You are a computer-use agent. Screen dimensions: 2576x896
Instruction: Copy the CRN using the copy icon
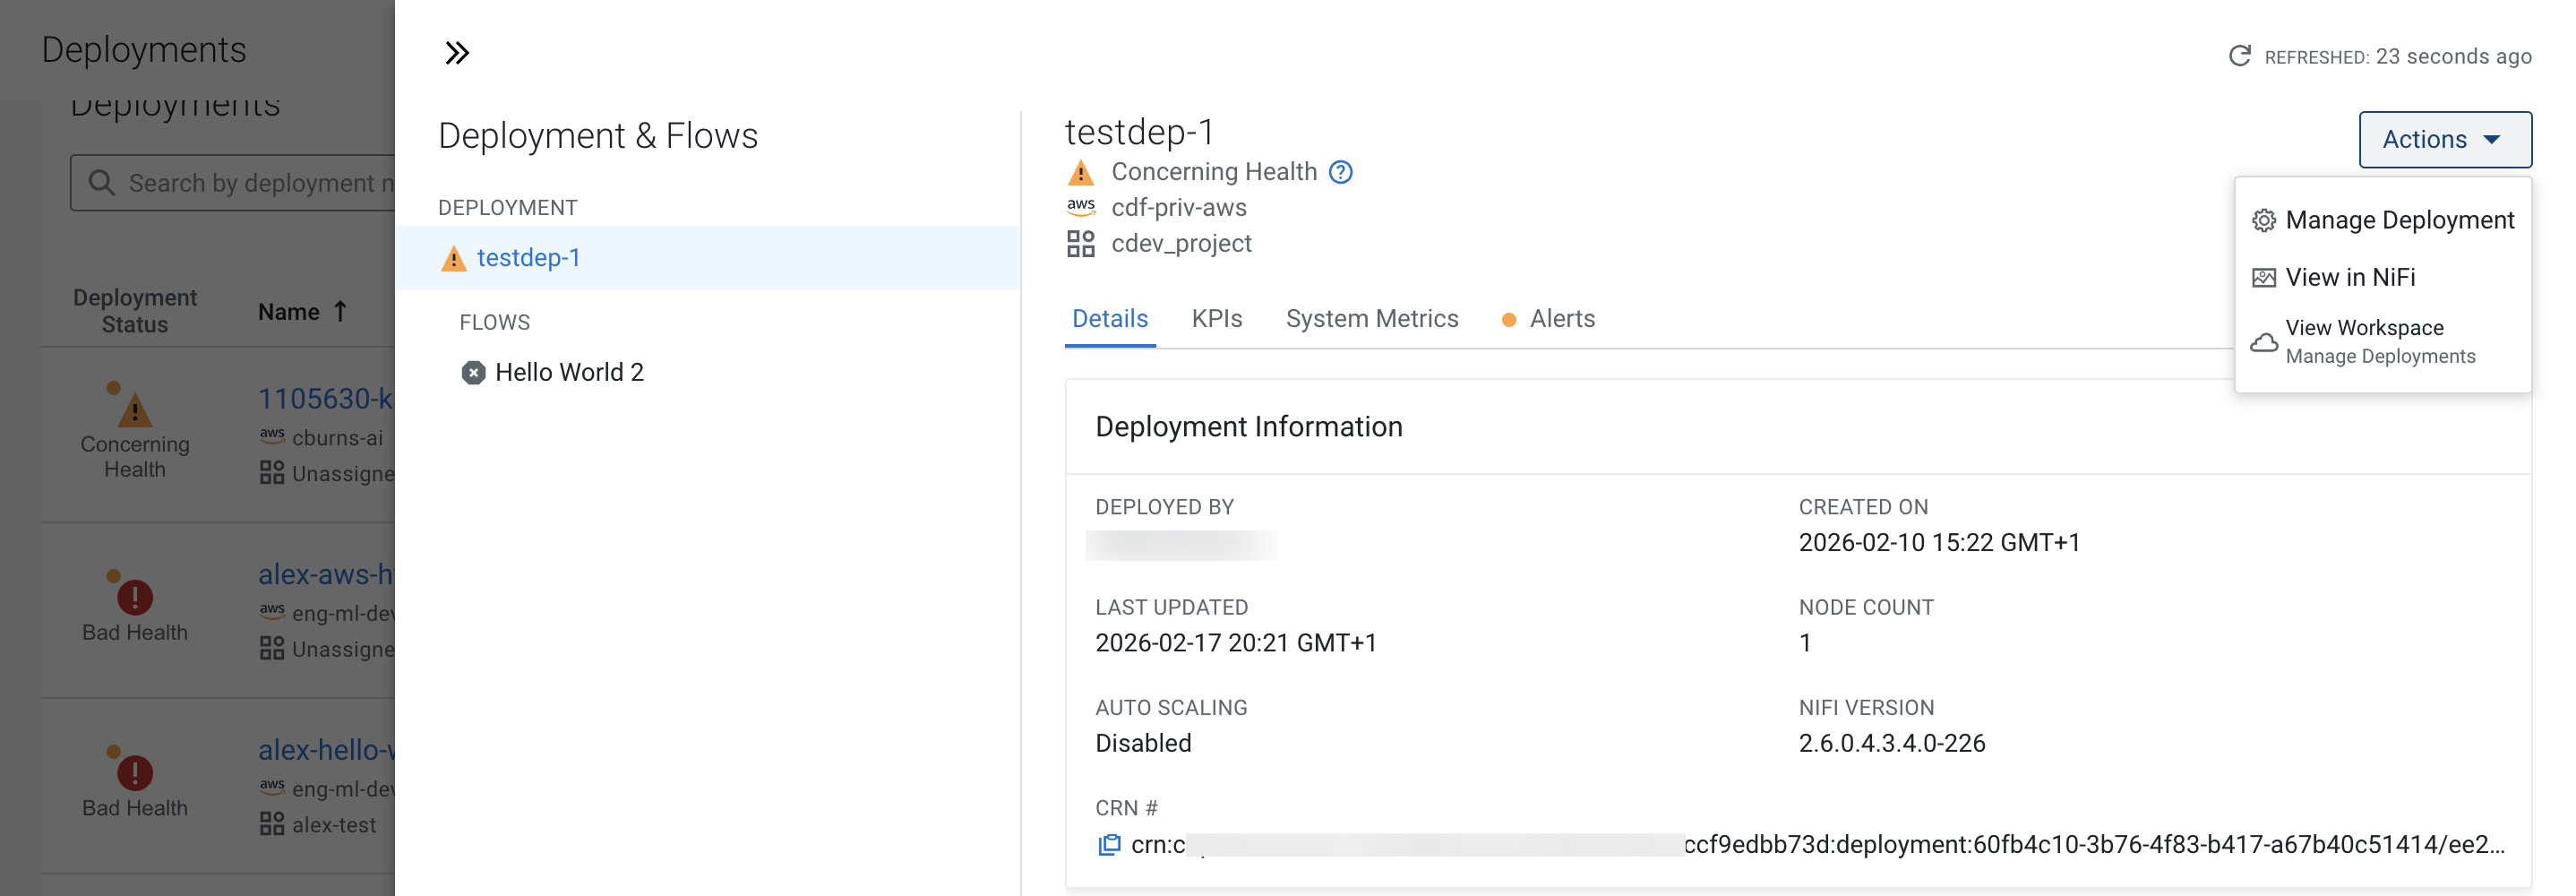(x=1108, y=845)
